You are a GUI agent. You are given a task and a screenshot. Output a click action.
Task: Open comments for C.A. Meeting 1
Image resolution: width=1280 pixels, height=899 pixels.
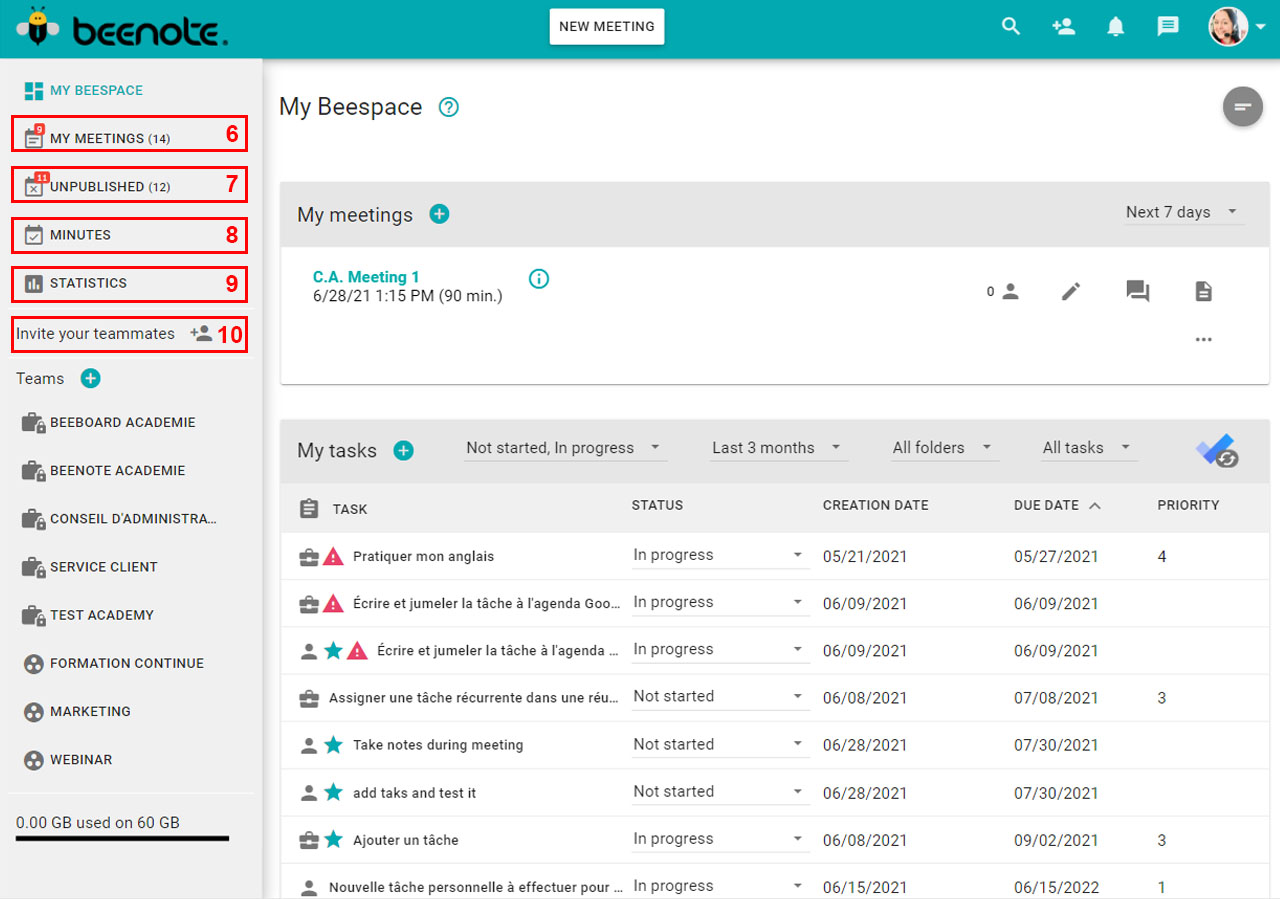click(1137, 291)
